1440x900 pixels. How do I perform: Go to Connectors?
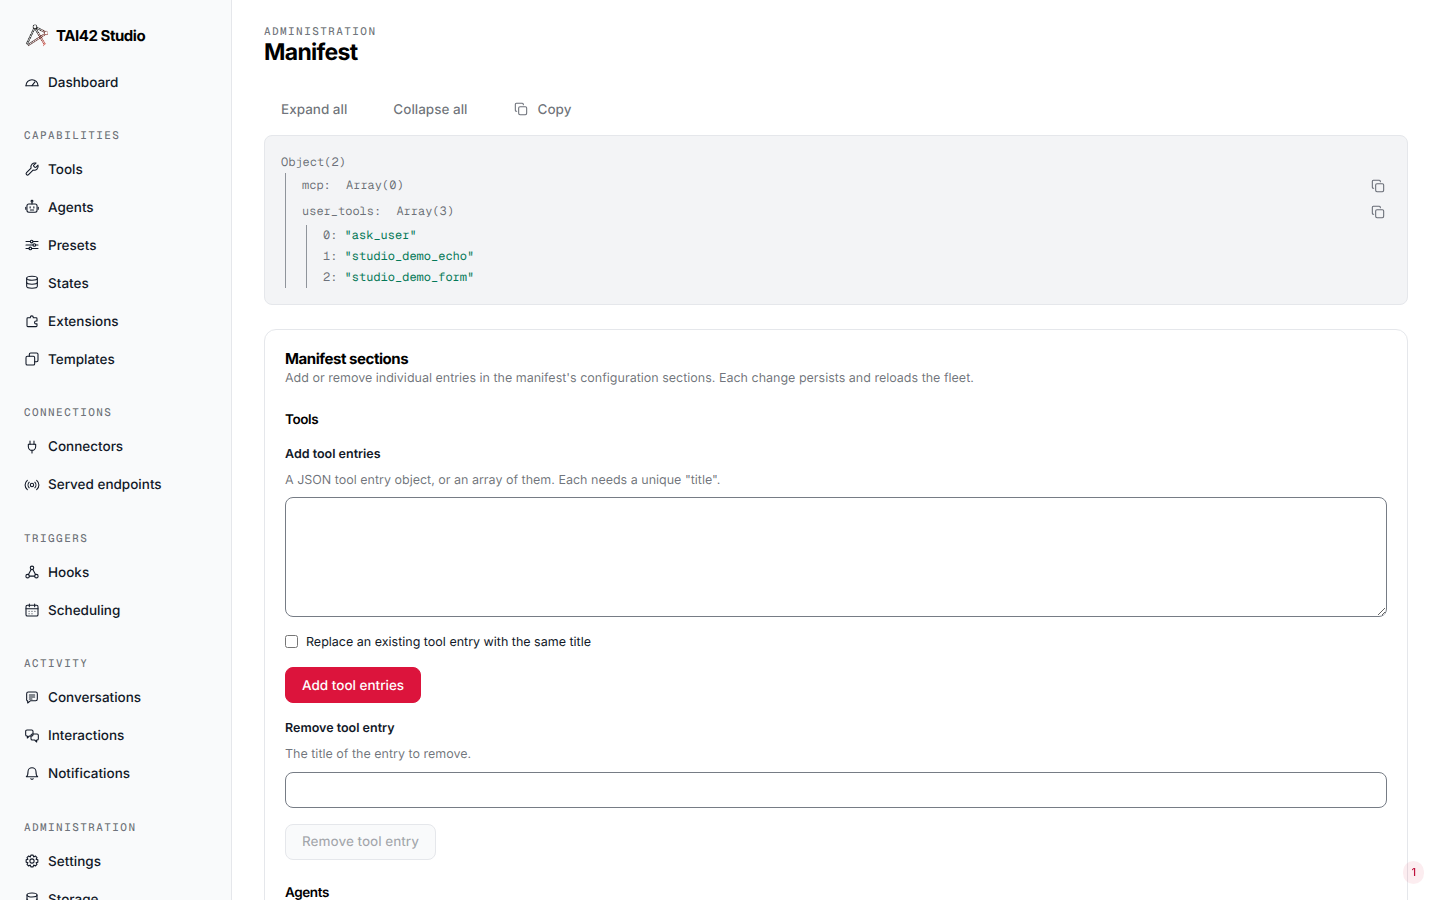pos(85,446)
